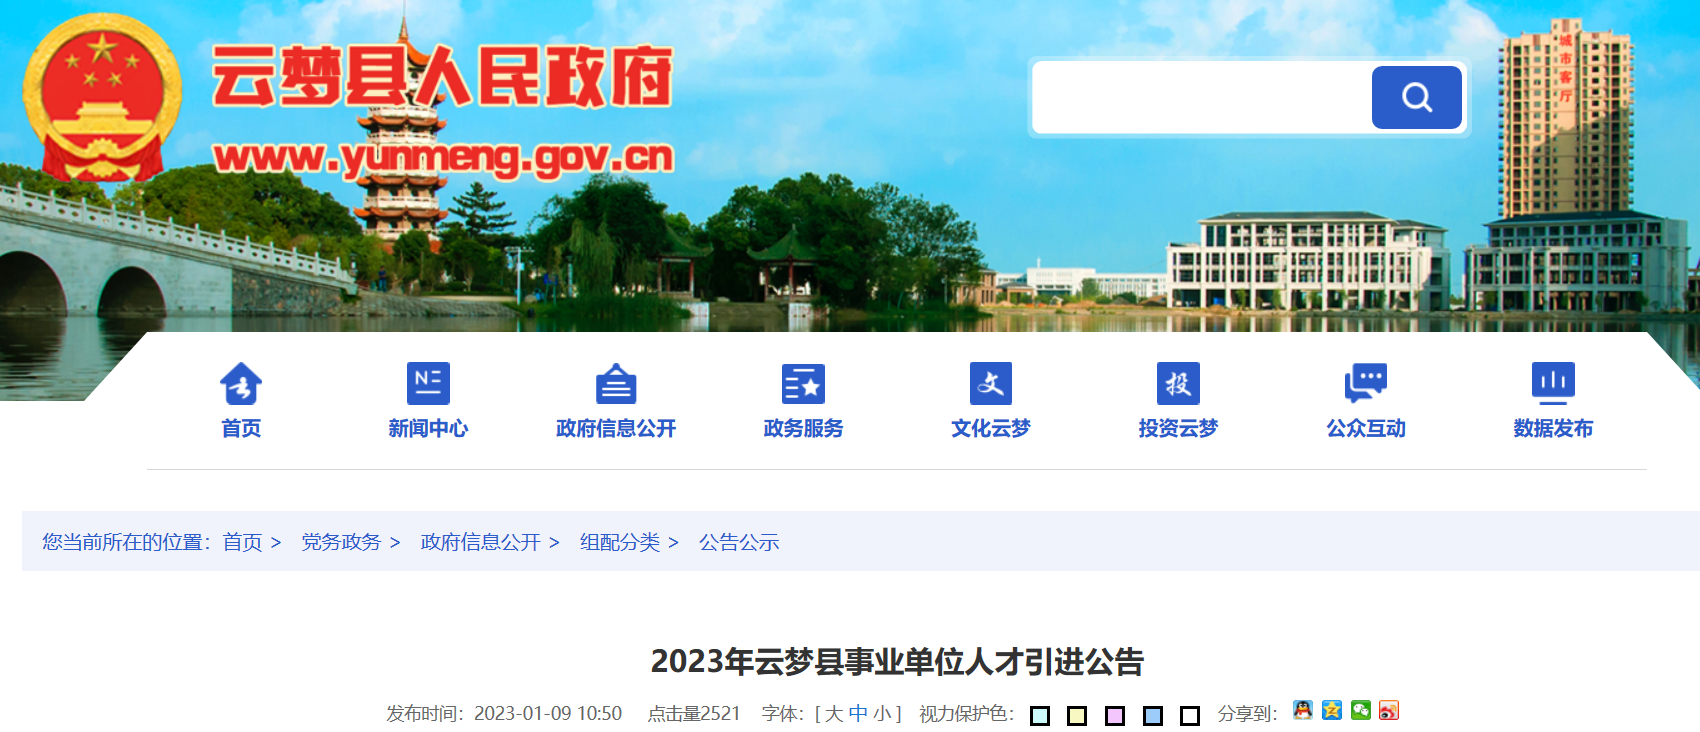Open the 首页 navigation menu label

pyautogui.click(x=241, y=429)
